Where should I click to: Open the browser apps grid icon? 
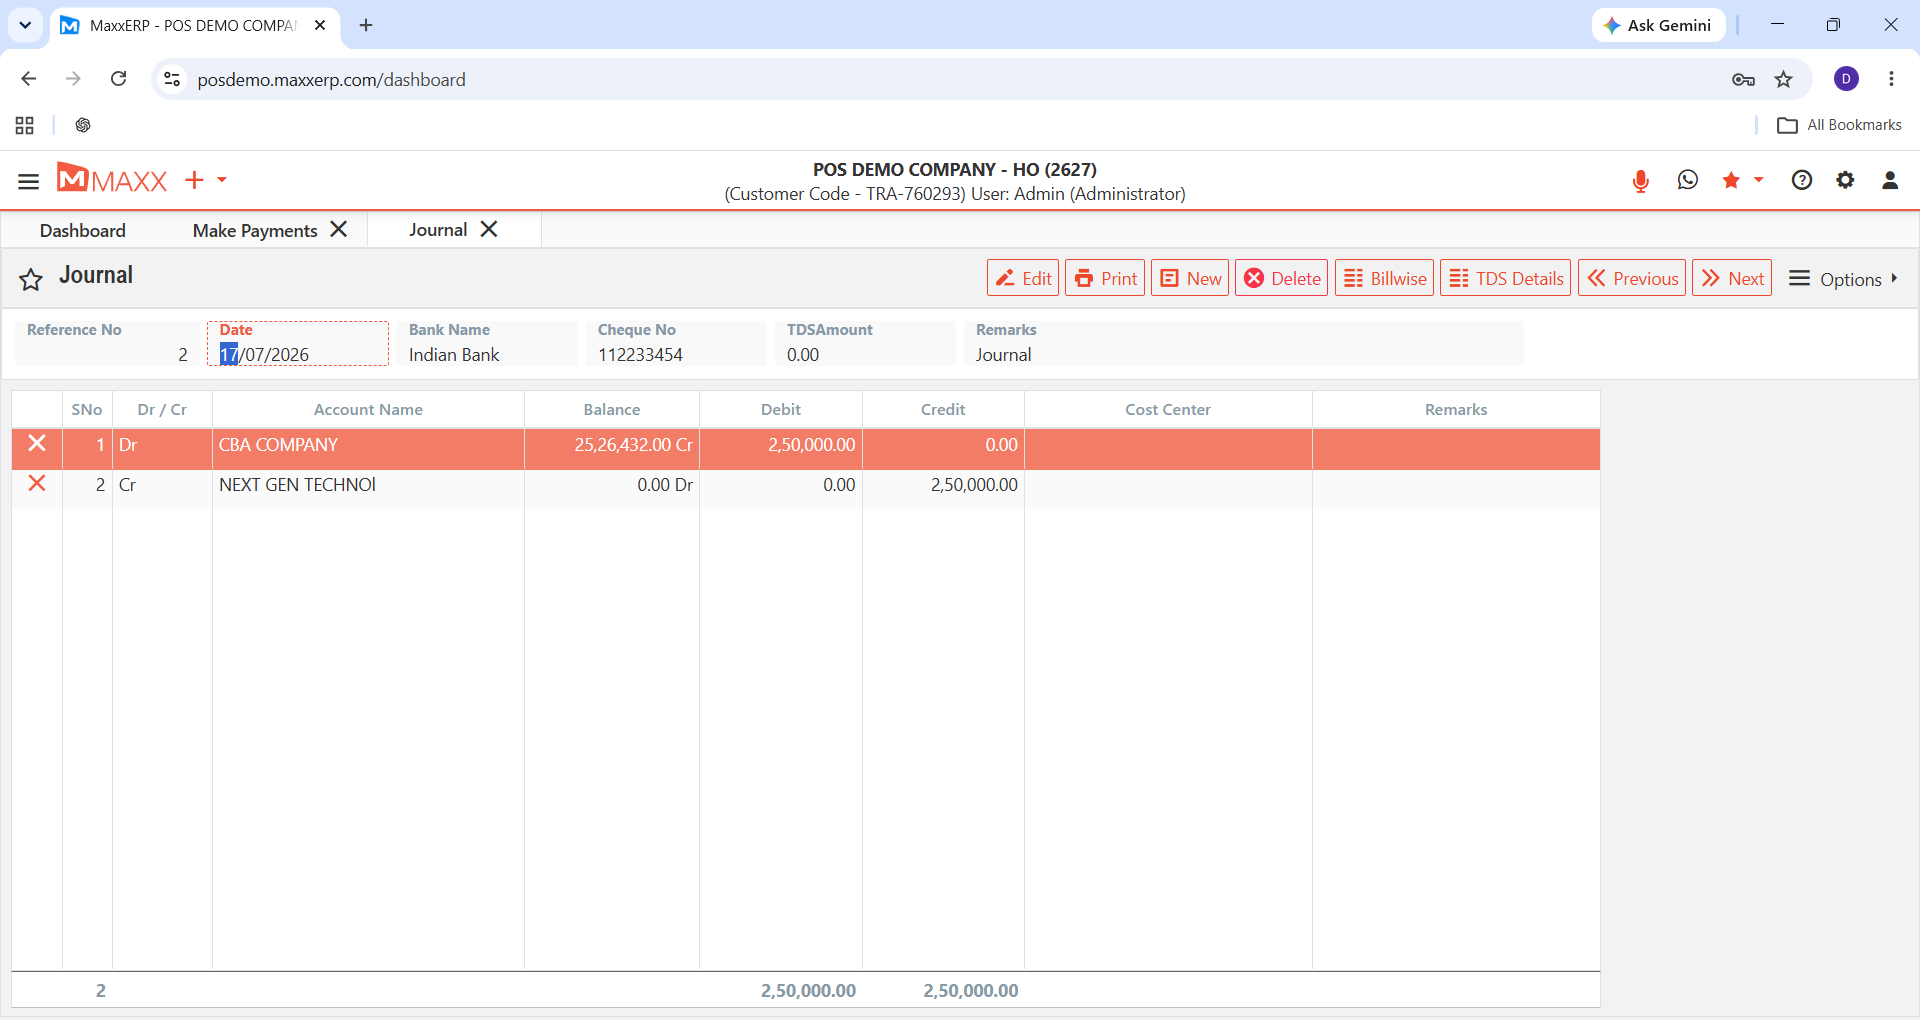tap(25, 125)
